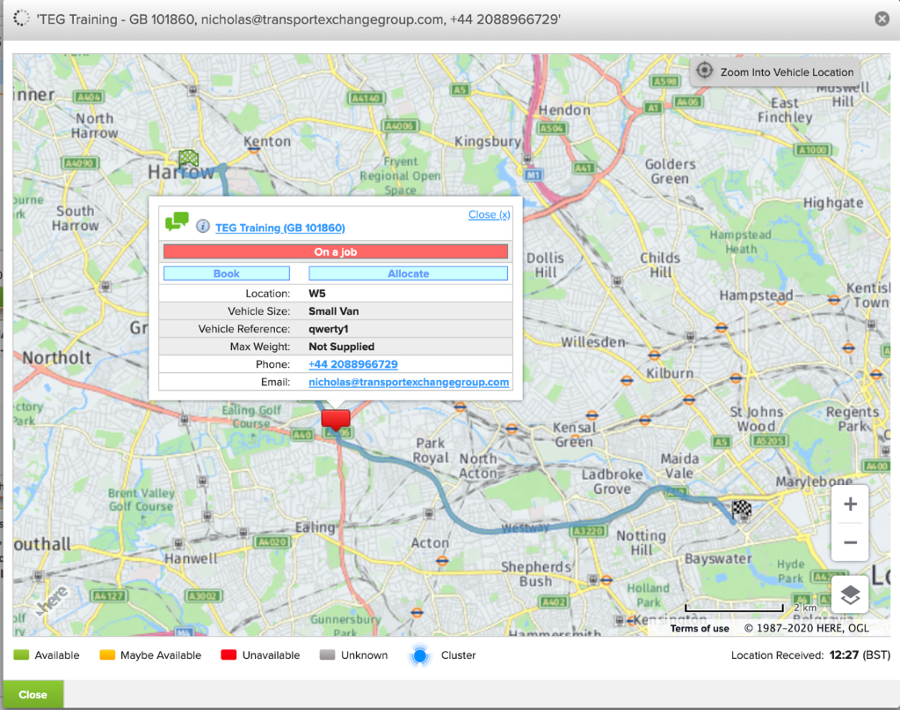The width and height of the screenshot is (900, 710).
Task: Open the map layers selector
Action: [x=849, y=594]
